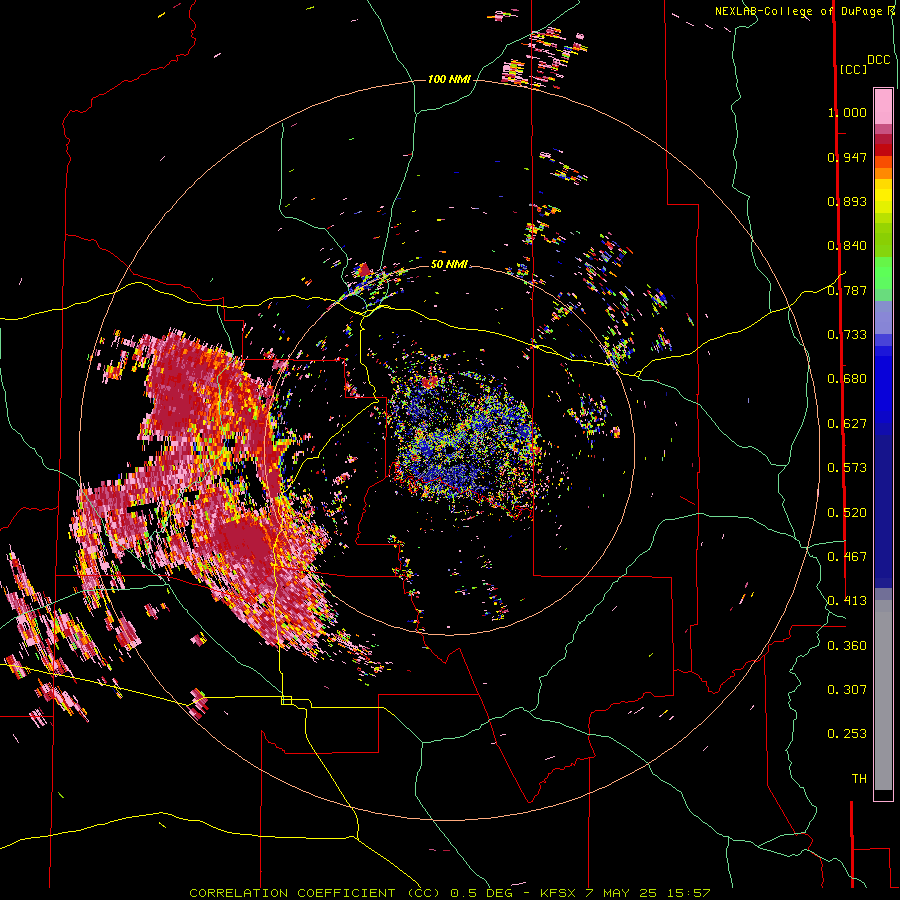Image resolution: width=900 pixels, height=900 pixels.
Task: Select the 0.947 scale value
Action: (847, 157)
